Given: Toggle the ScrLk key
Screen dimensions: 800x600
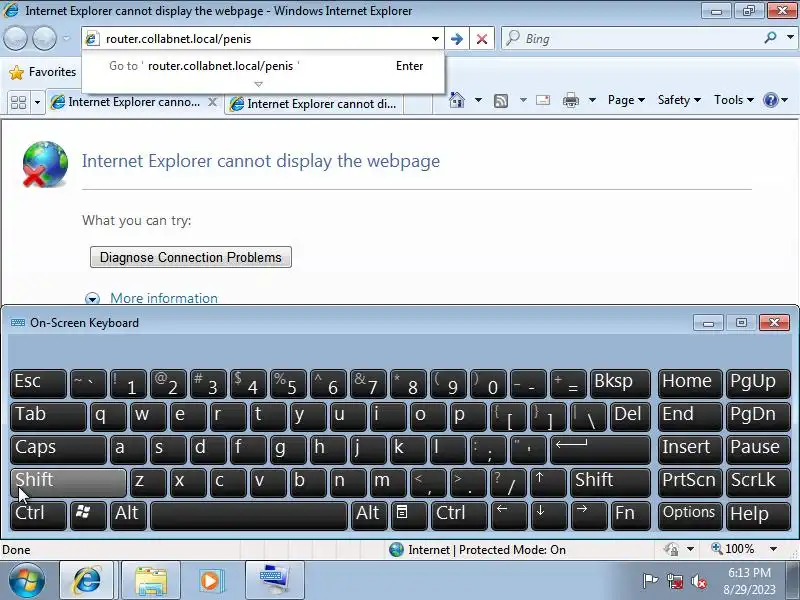Looking at the screenshot, I should tap(758, 482).
